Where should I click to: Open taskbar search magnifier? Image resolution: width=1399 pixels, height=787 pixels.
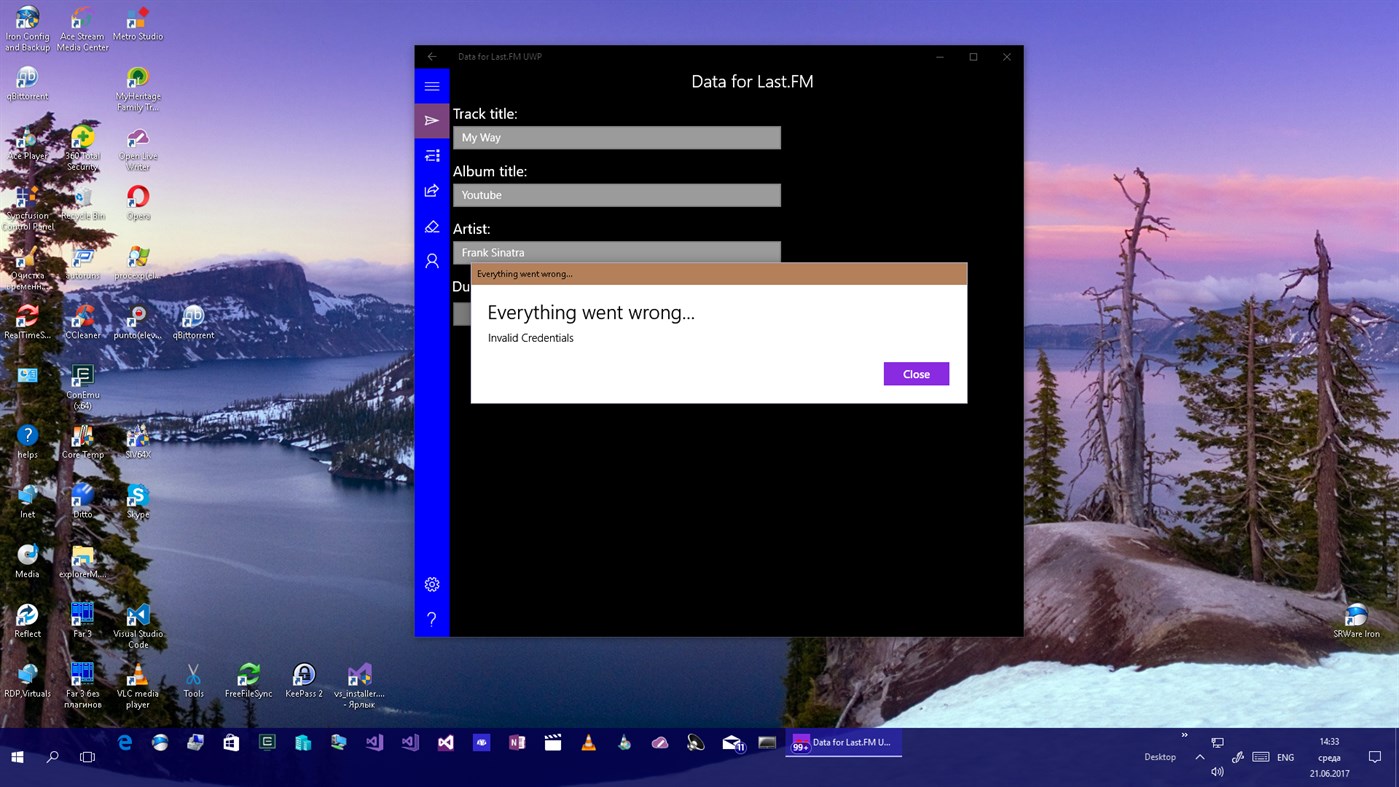[x=53, y=757]
